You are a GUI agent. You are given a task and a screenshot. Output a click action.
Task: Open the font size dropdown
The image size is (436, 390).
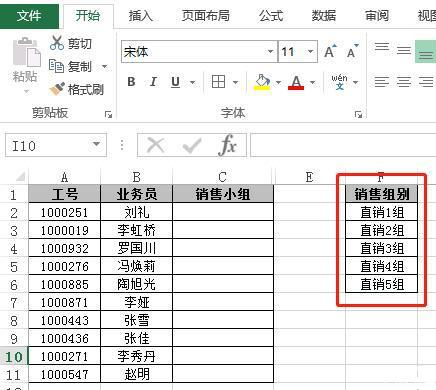(x=311, y=51)
